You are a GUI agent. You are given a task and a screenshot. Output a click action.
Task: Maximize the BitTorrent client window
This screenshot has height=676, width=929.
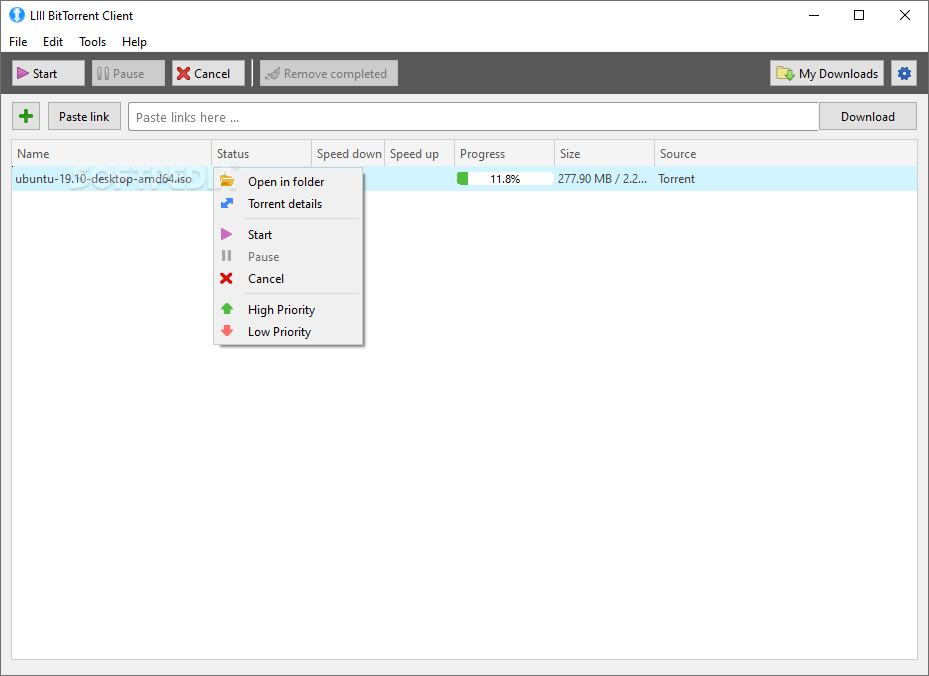859,15
